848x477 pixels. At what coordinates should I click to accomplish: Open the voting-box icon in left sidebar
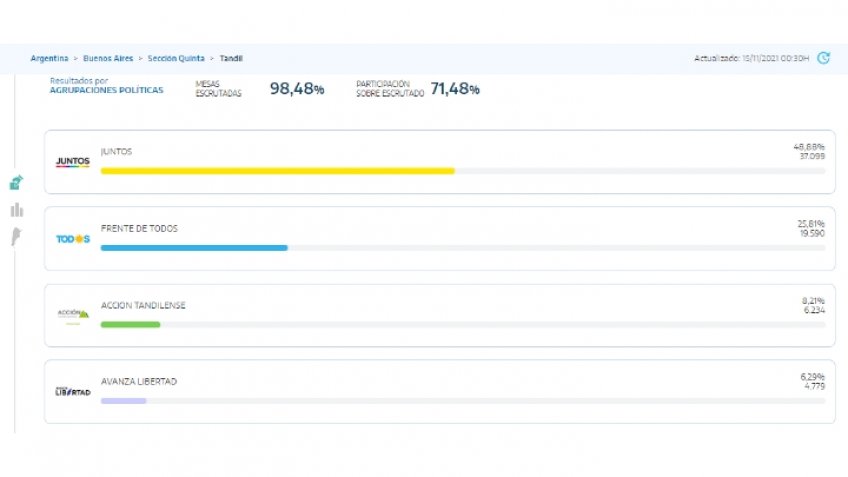16,182
